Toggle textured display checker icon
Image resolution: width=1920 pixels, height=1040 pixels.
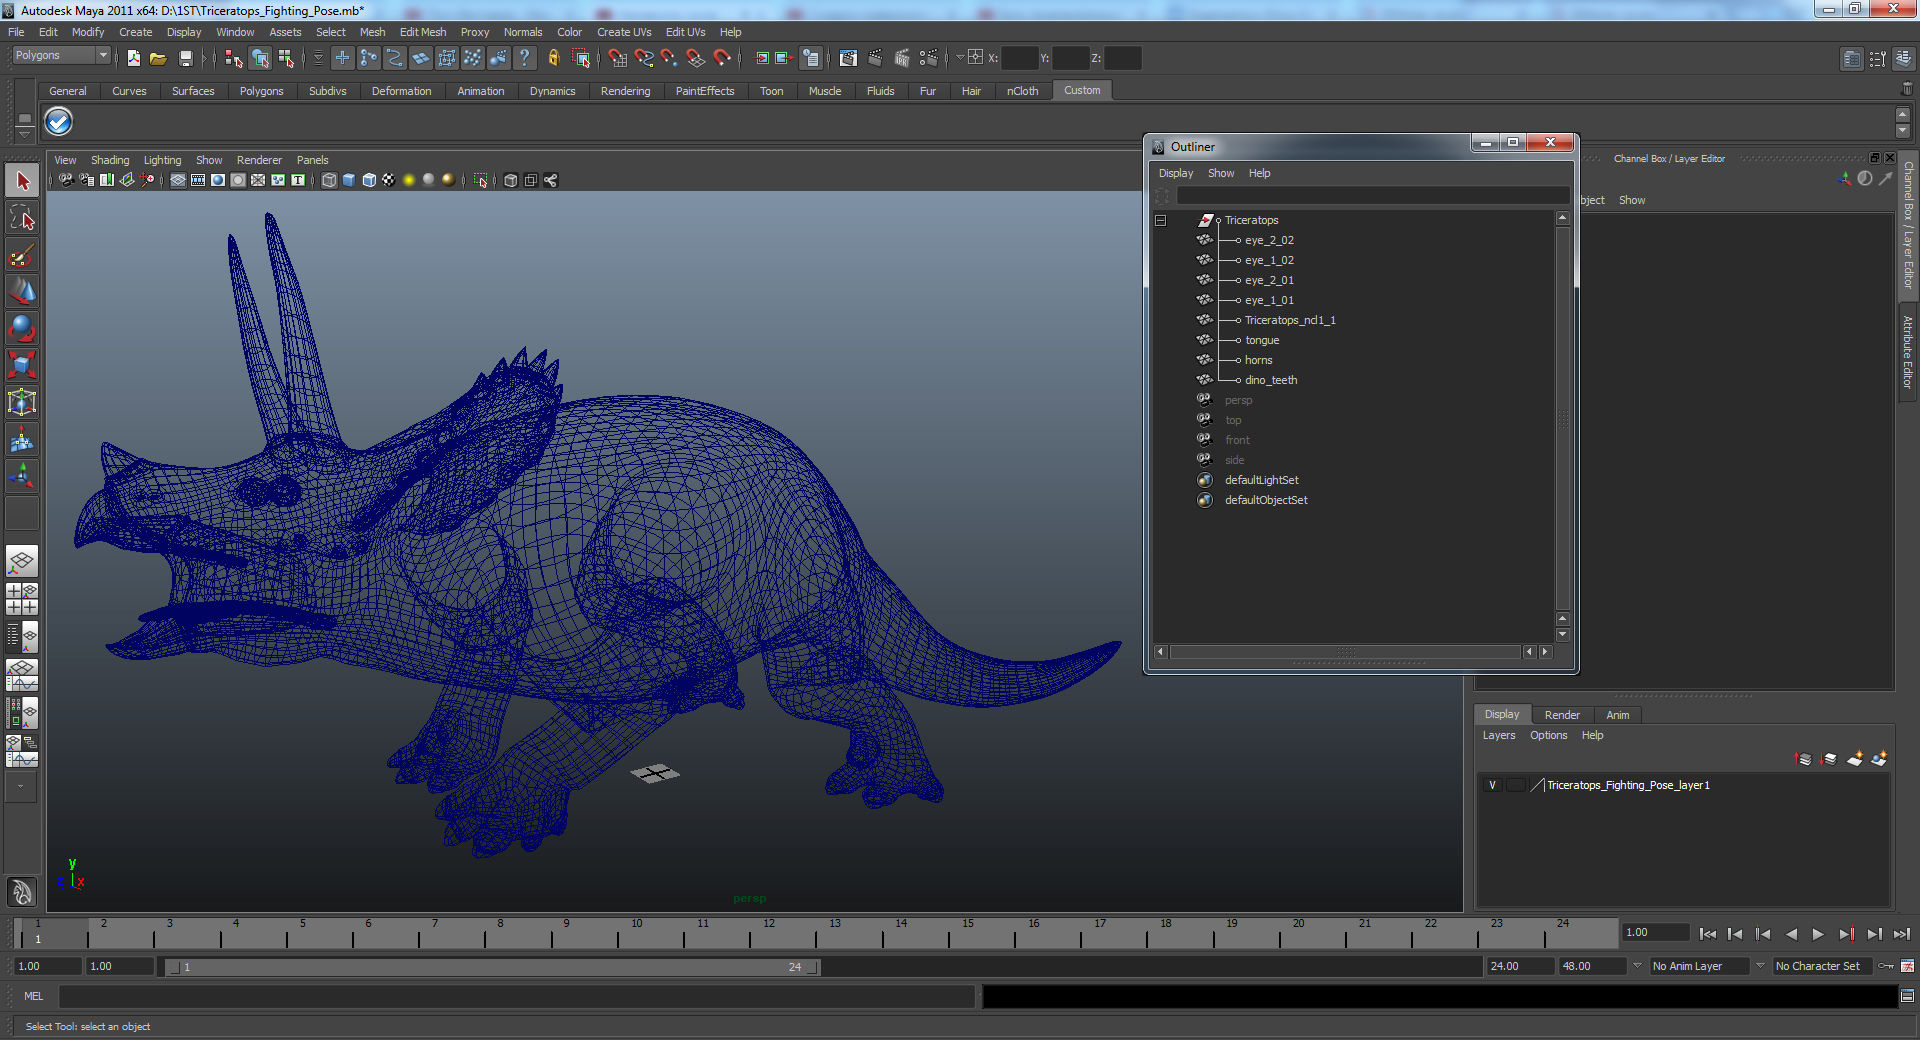pyautogui.click(x=389, y=180)
